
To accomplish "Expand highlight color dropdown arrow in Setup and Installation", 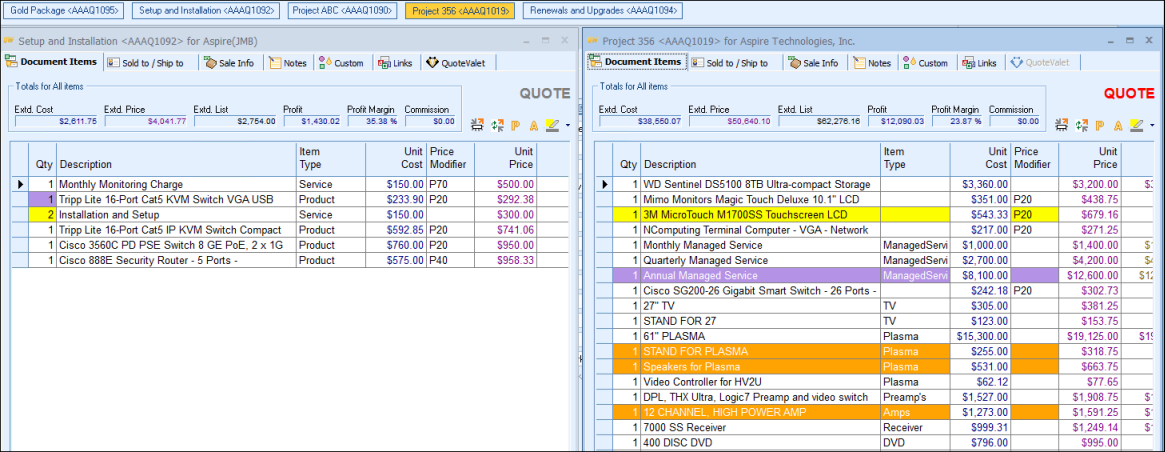I will point(567,126).
